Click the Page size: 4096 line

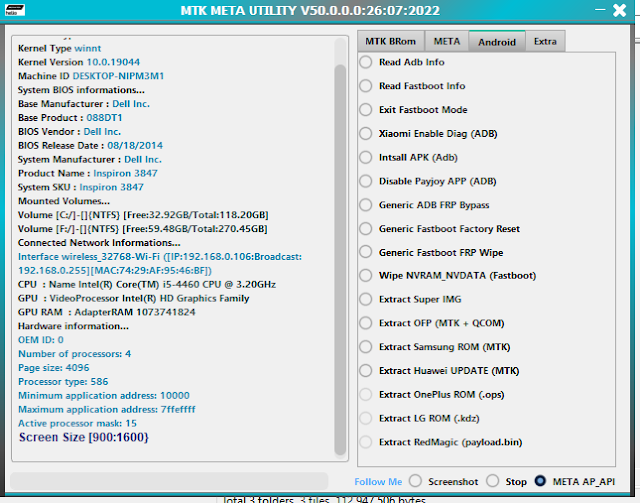coord(53,367)
